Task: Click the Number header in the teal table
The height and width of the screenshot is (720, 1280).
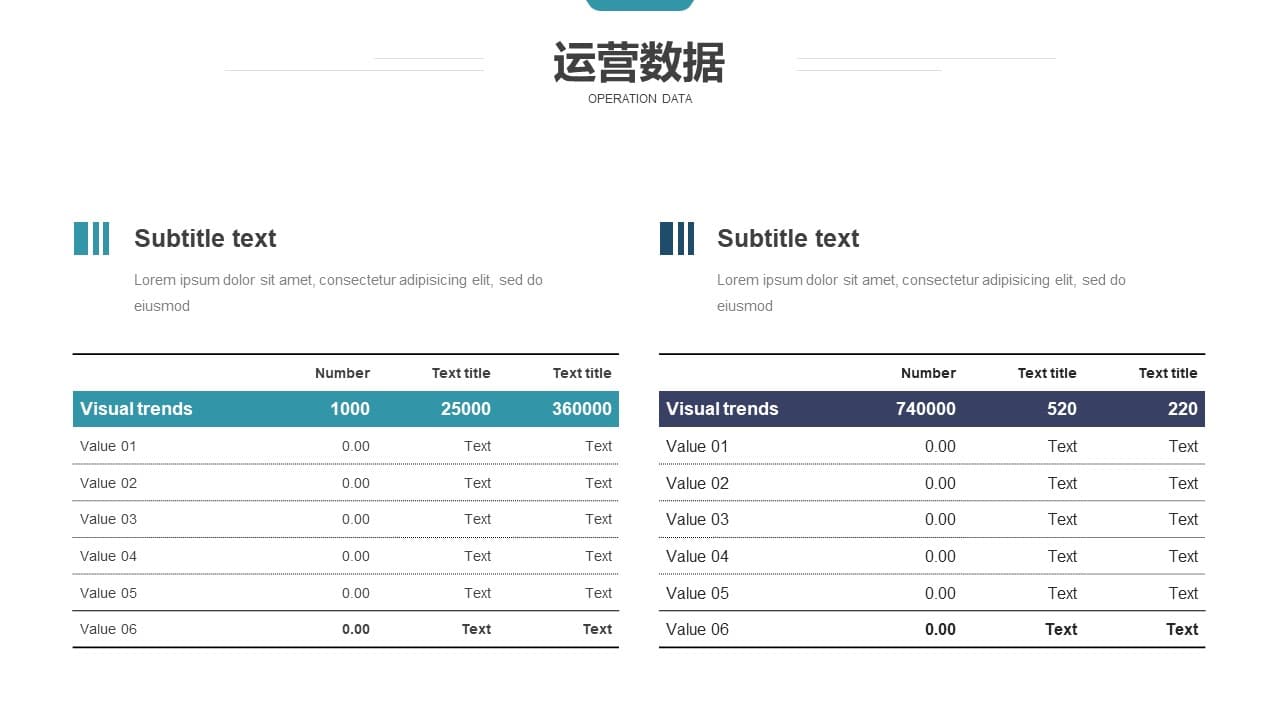Action: (342, 373)
